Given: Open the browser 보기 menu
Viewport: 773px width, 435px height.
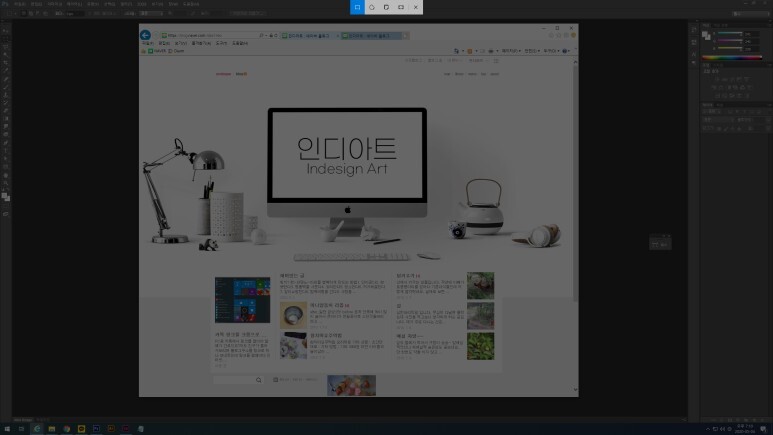Looking at the screenshot, I should 180,43.
